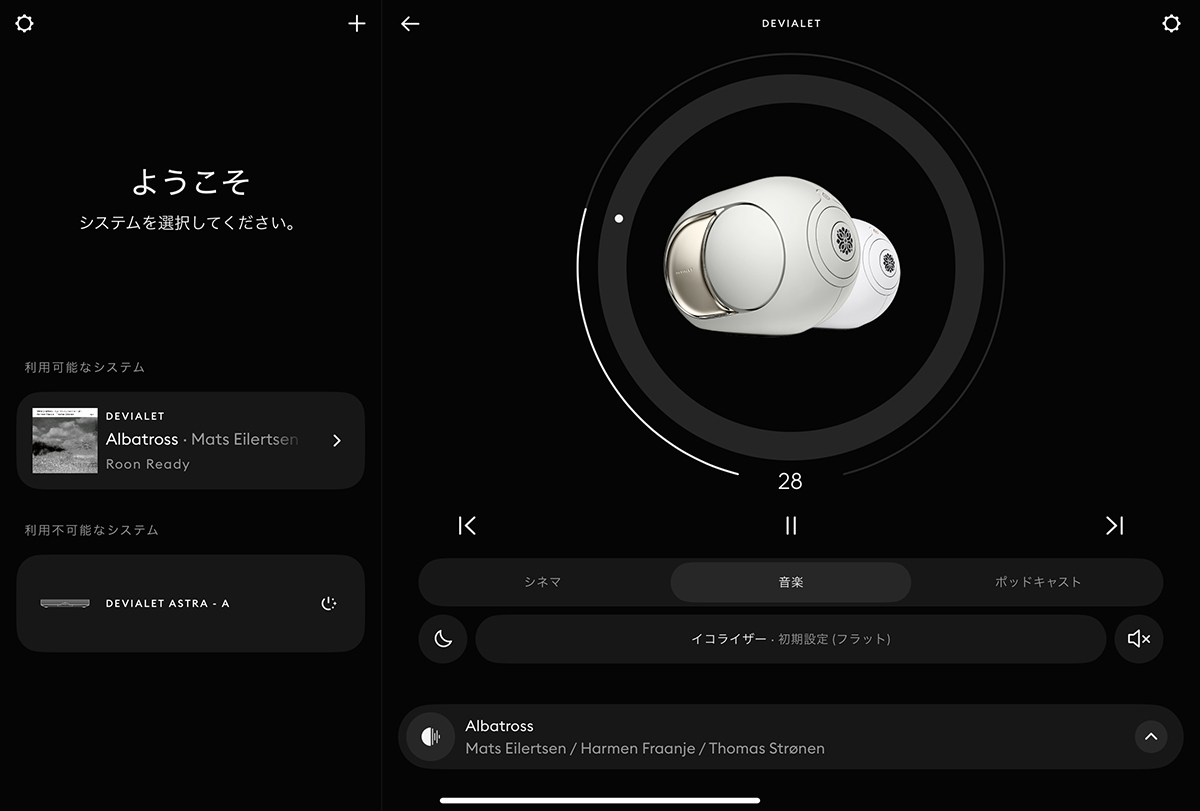Screen dimensions: 1200x811
Task: Pause the current playback
Action: pyautogui.click(x=791, y=526)
